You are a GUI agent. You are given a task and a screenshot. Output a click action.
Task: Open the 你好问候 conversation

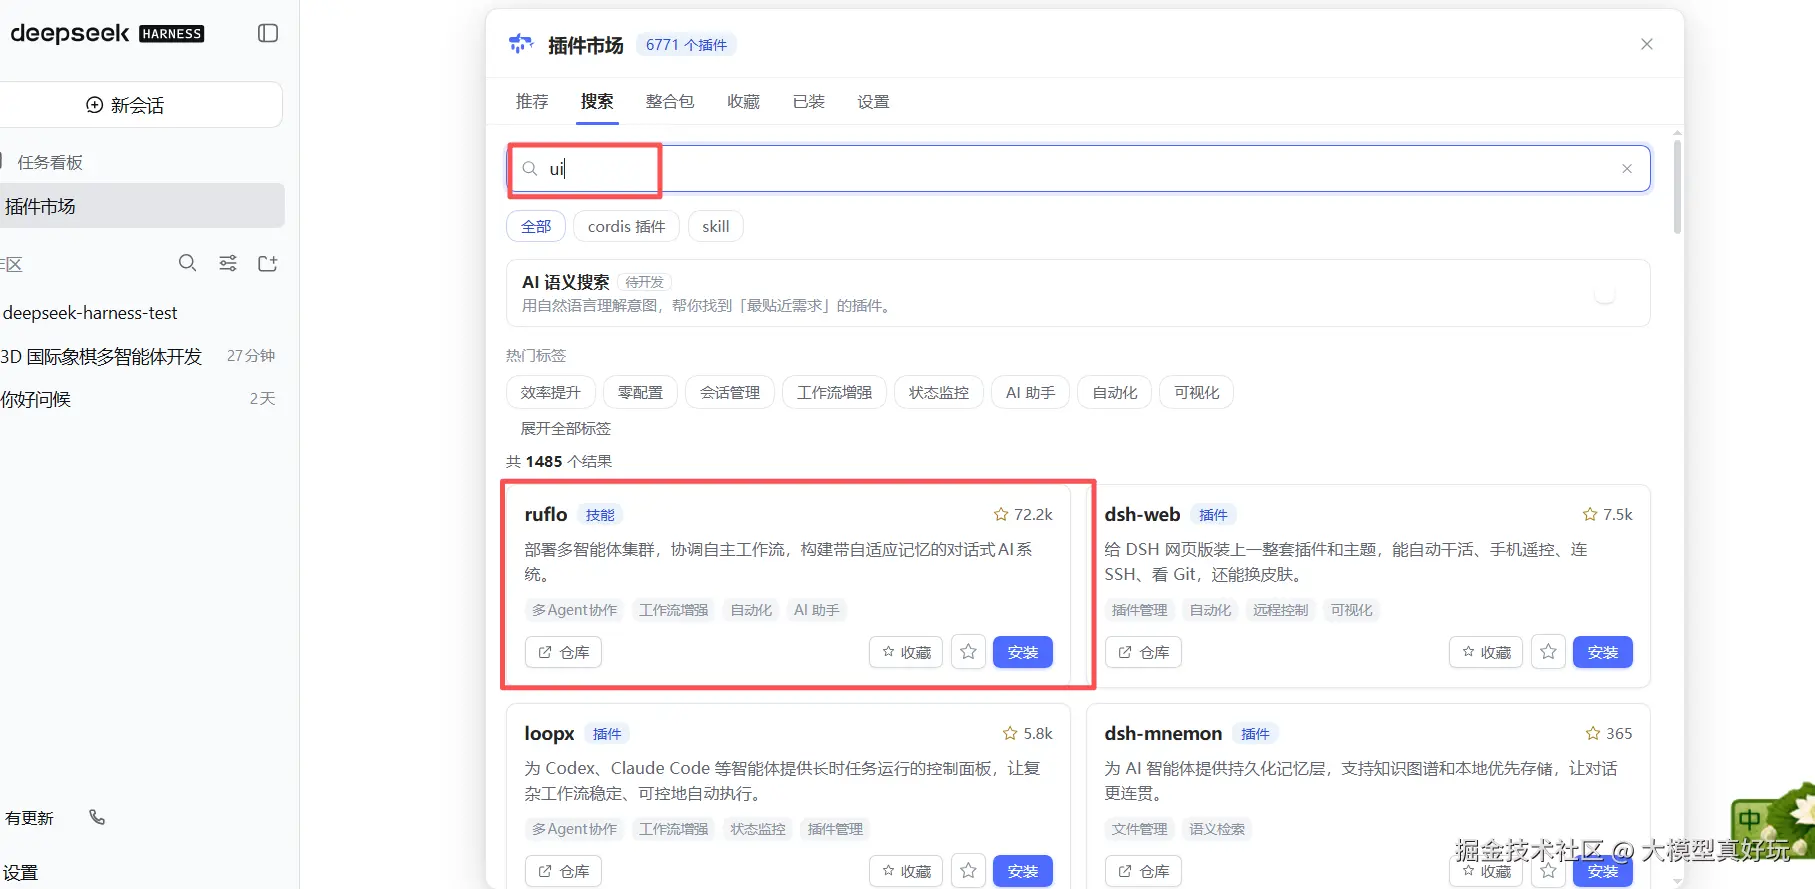pyautogui.click(x=138, y=399)
